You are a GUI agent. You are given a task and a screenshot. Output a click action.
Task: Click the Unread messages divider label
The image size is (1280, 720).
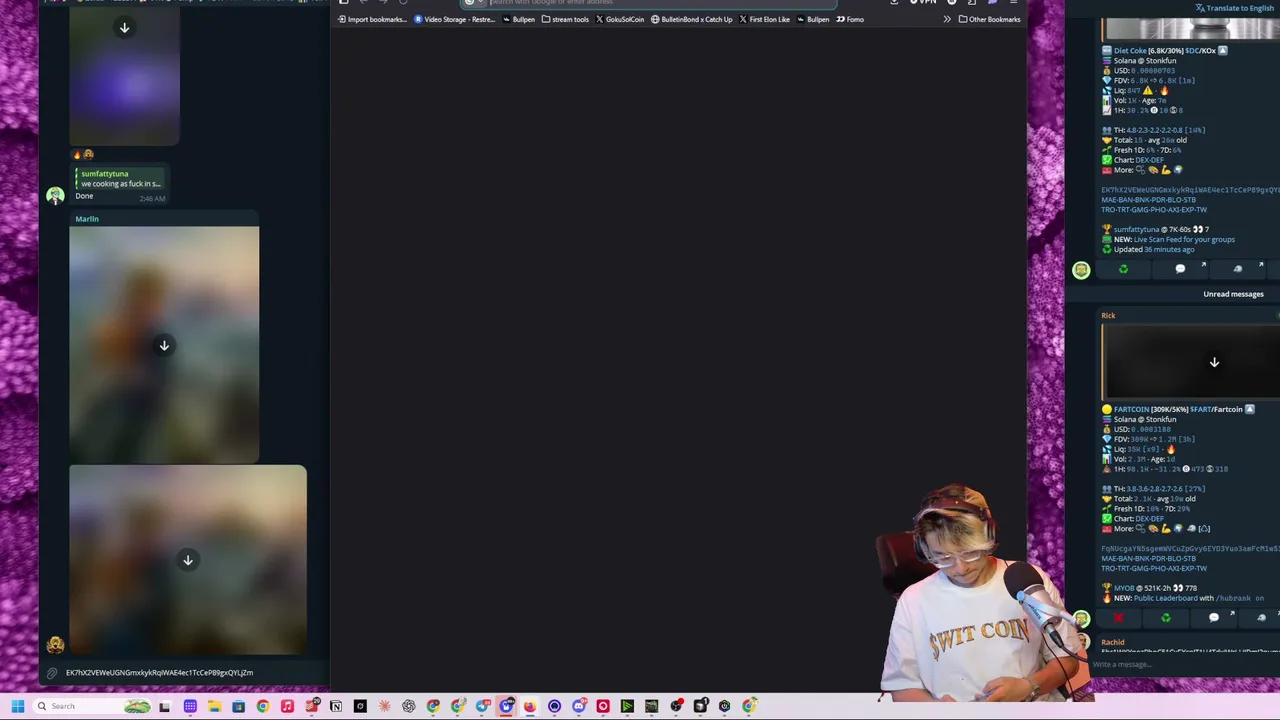click(x=1233, y=294)
